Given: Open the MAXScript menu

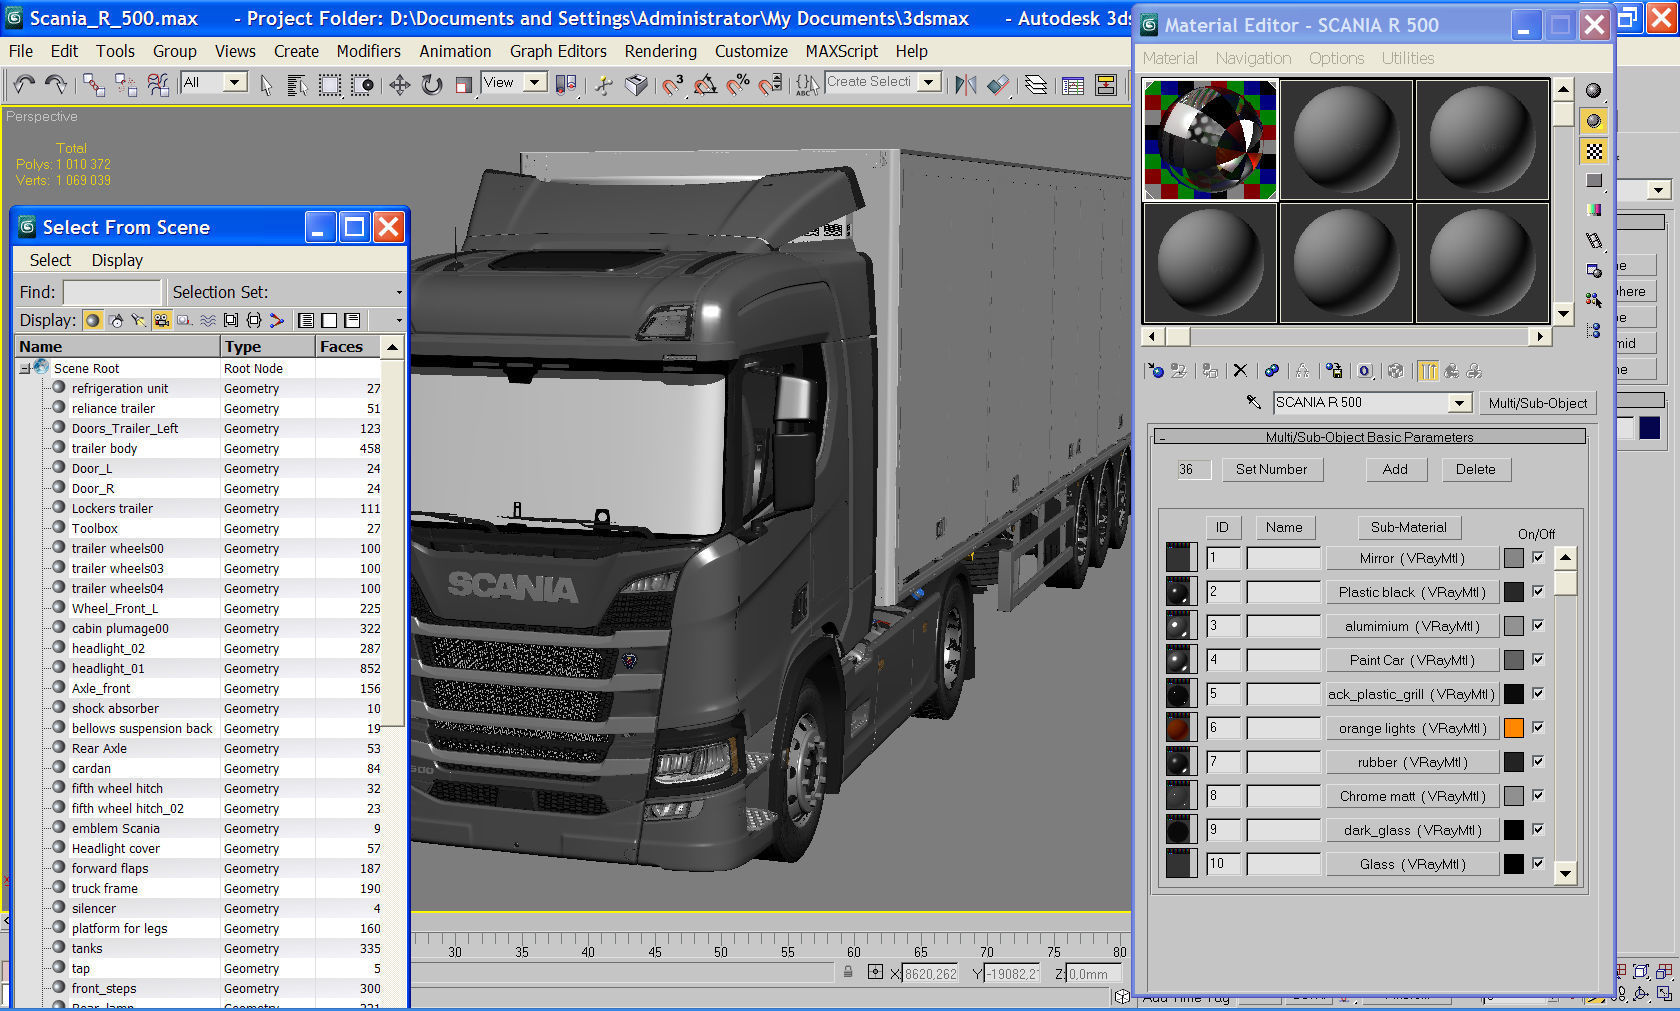Looking at the screenshot, I should 841,51.
